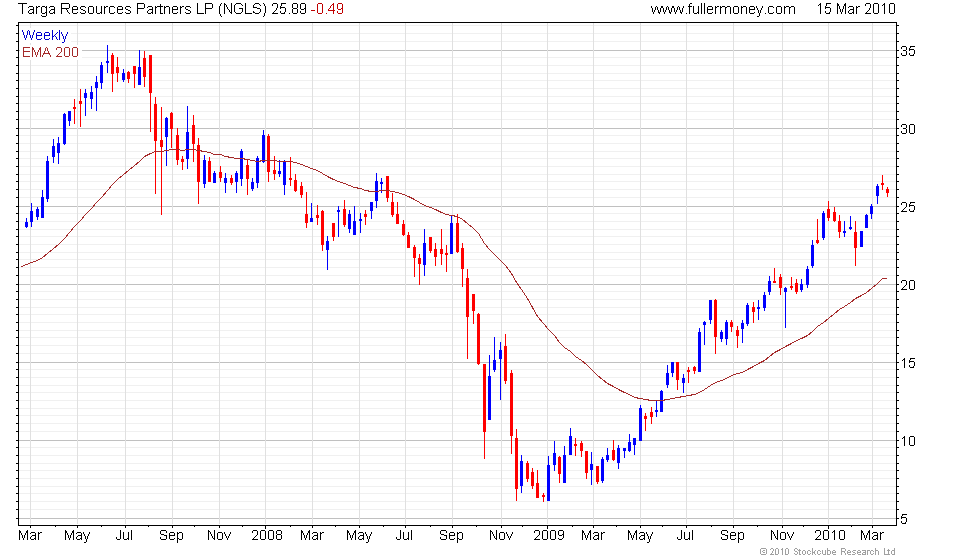Click the '2008' year label on time axis
This screenshot has width=980, height=560.
(x=267, y=536)
